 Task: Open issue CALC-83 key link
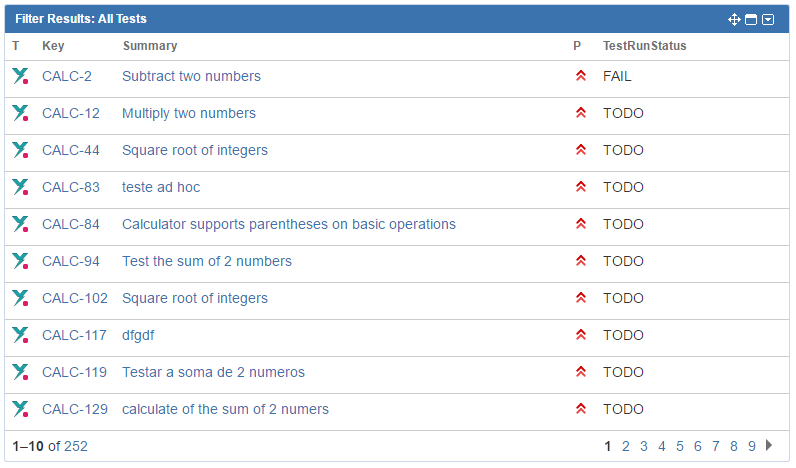coord(71,187)
